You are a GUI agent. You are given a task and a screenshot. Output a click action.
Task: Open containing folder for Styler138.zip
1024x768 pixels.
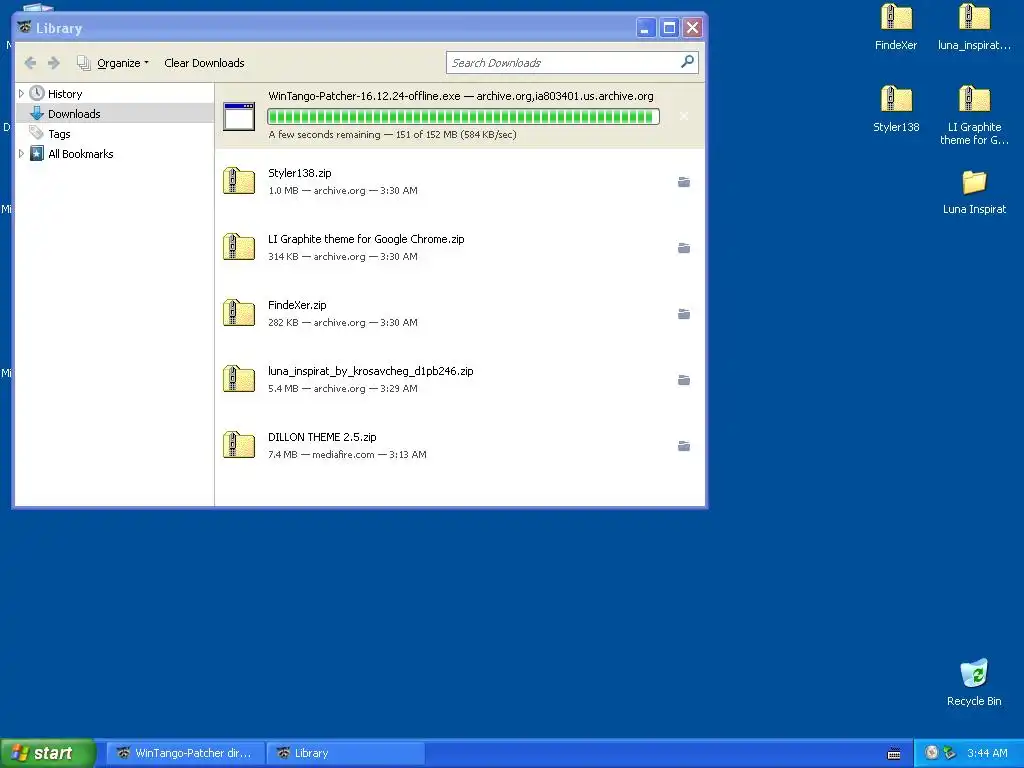point(684,182)
